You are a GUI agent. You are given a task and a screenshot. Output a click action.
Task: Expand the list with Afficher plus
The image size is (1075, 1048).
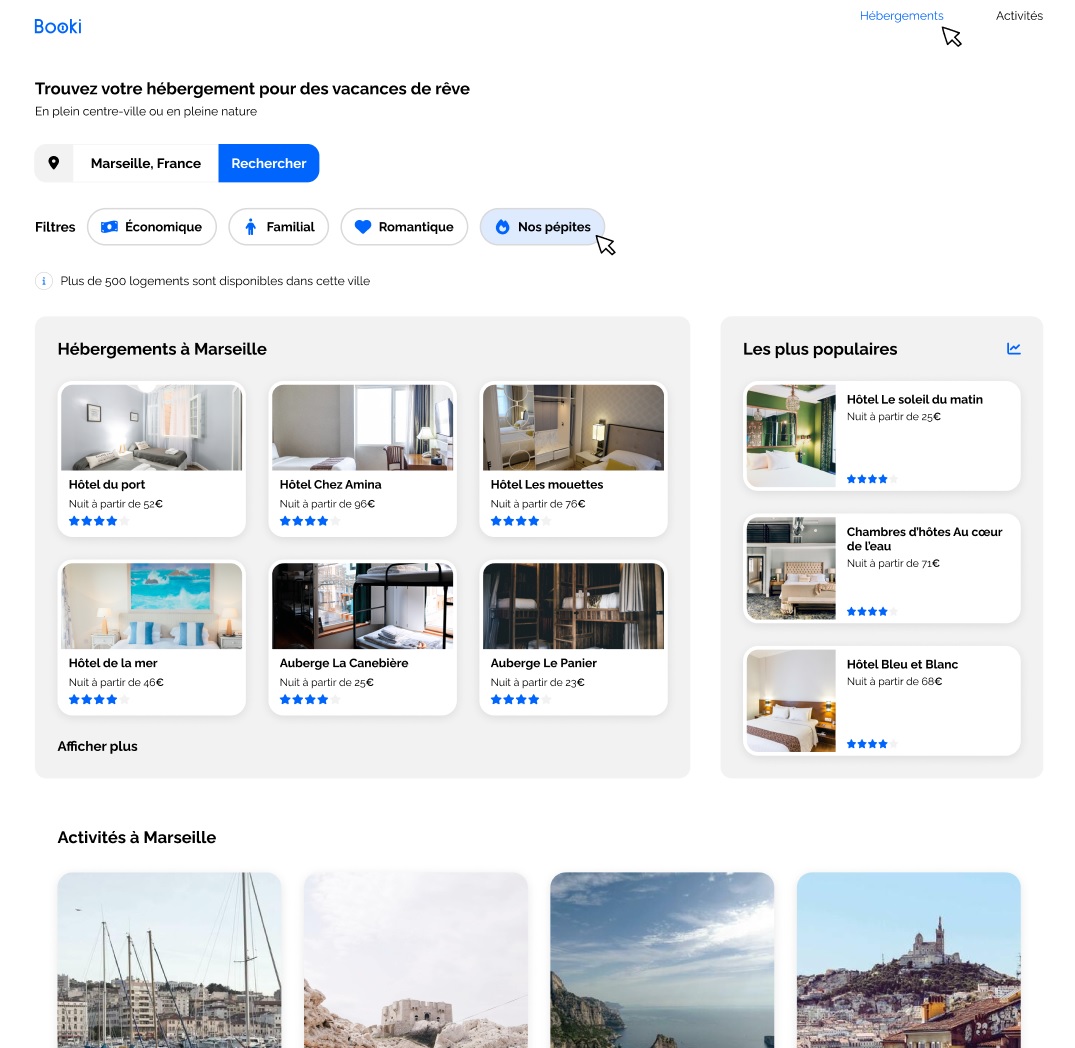[98, 746]
